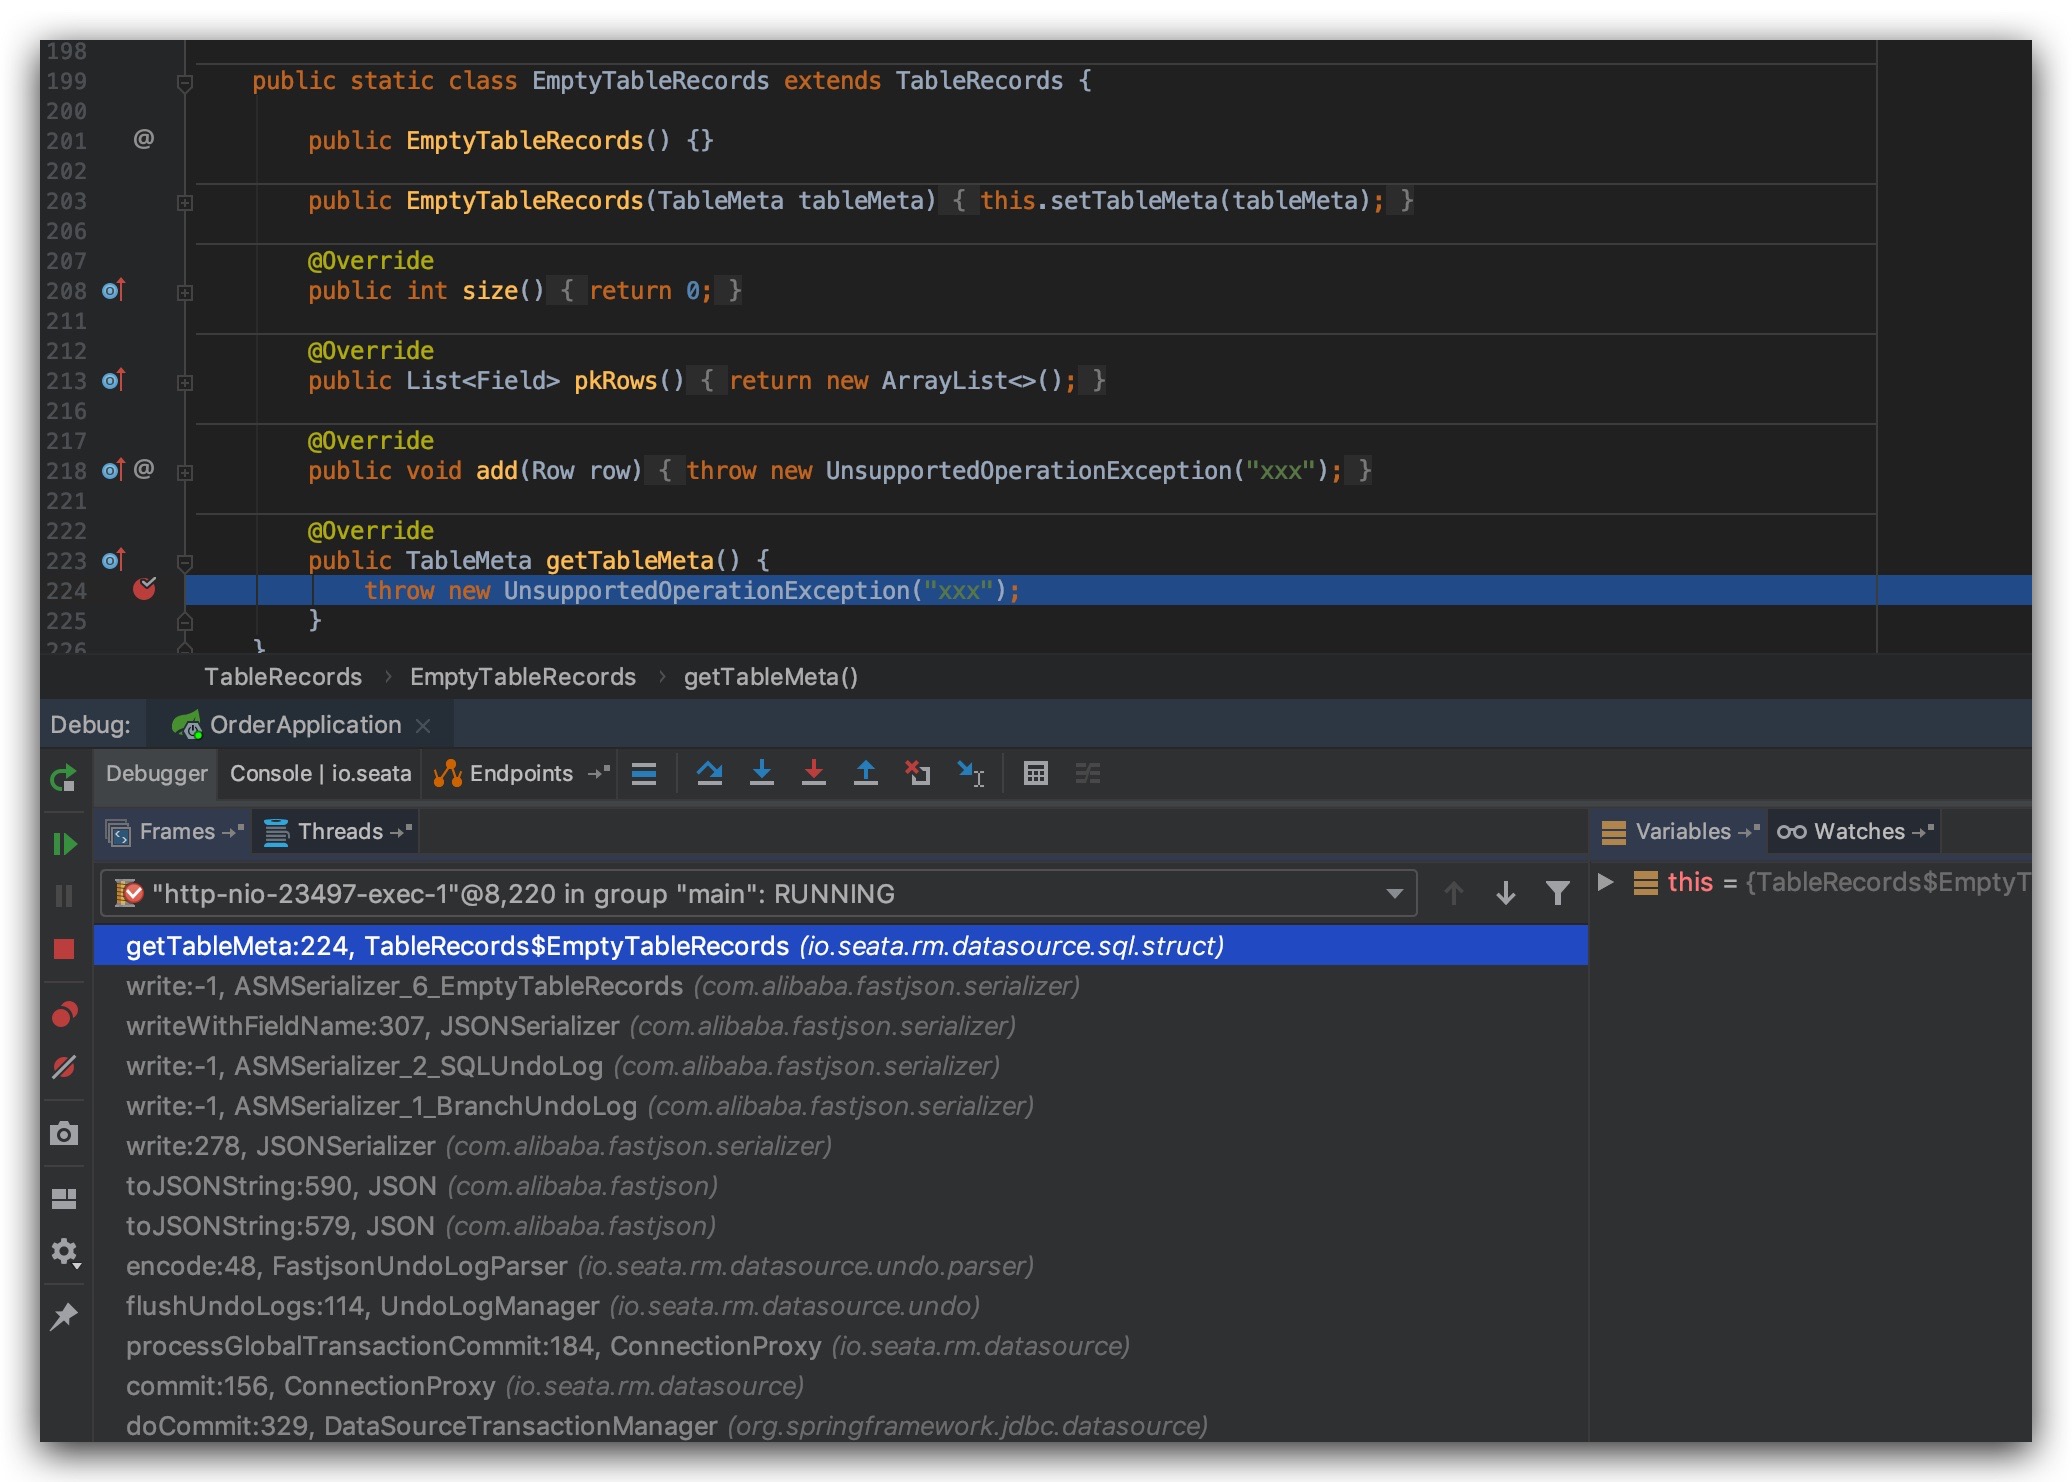Step over the current line
Screen dimensions: 2072x1482
[x=709, y=773]
